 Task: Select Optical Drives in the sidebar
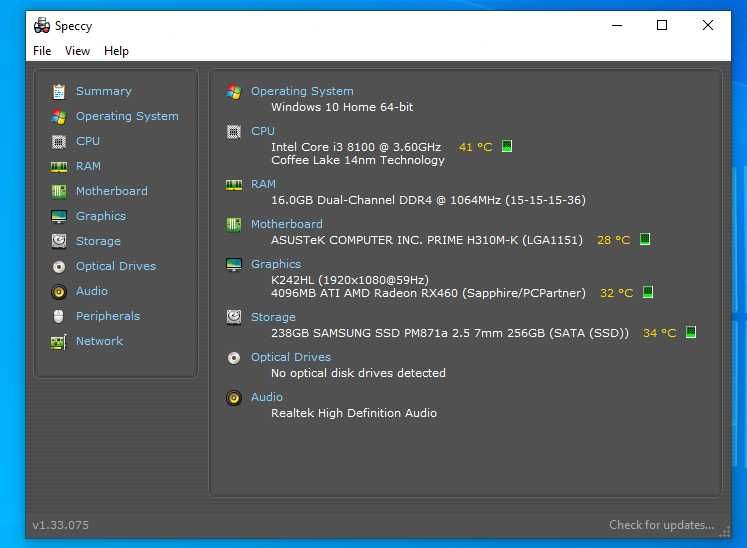click(116, 266)
